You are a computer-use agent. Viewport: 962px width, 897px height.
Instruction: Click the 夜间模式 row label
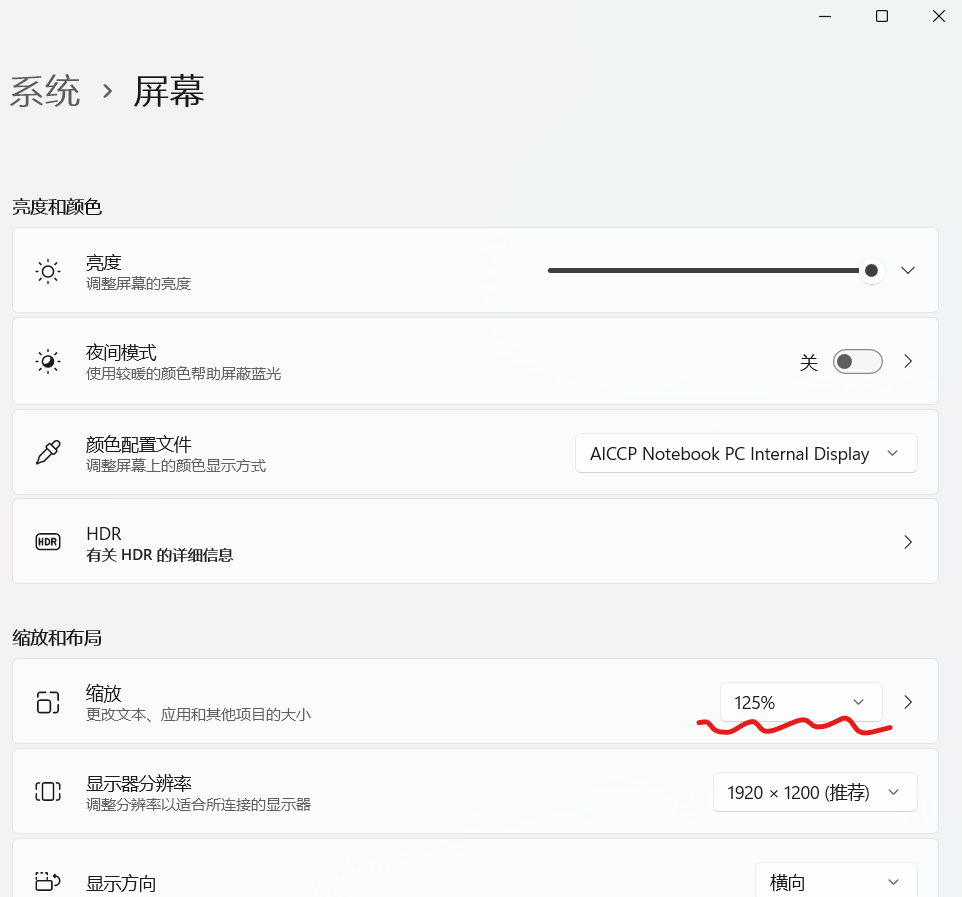pyautogui.click(x=121, y=353)
